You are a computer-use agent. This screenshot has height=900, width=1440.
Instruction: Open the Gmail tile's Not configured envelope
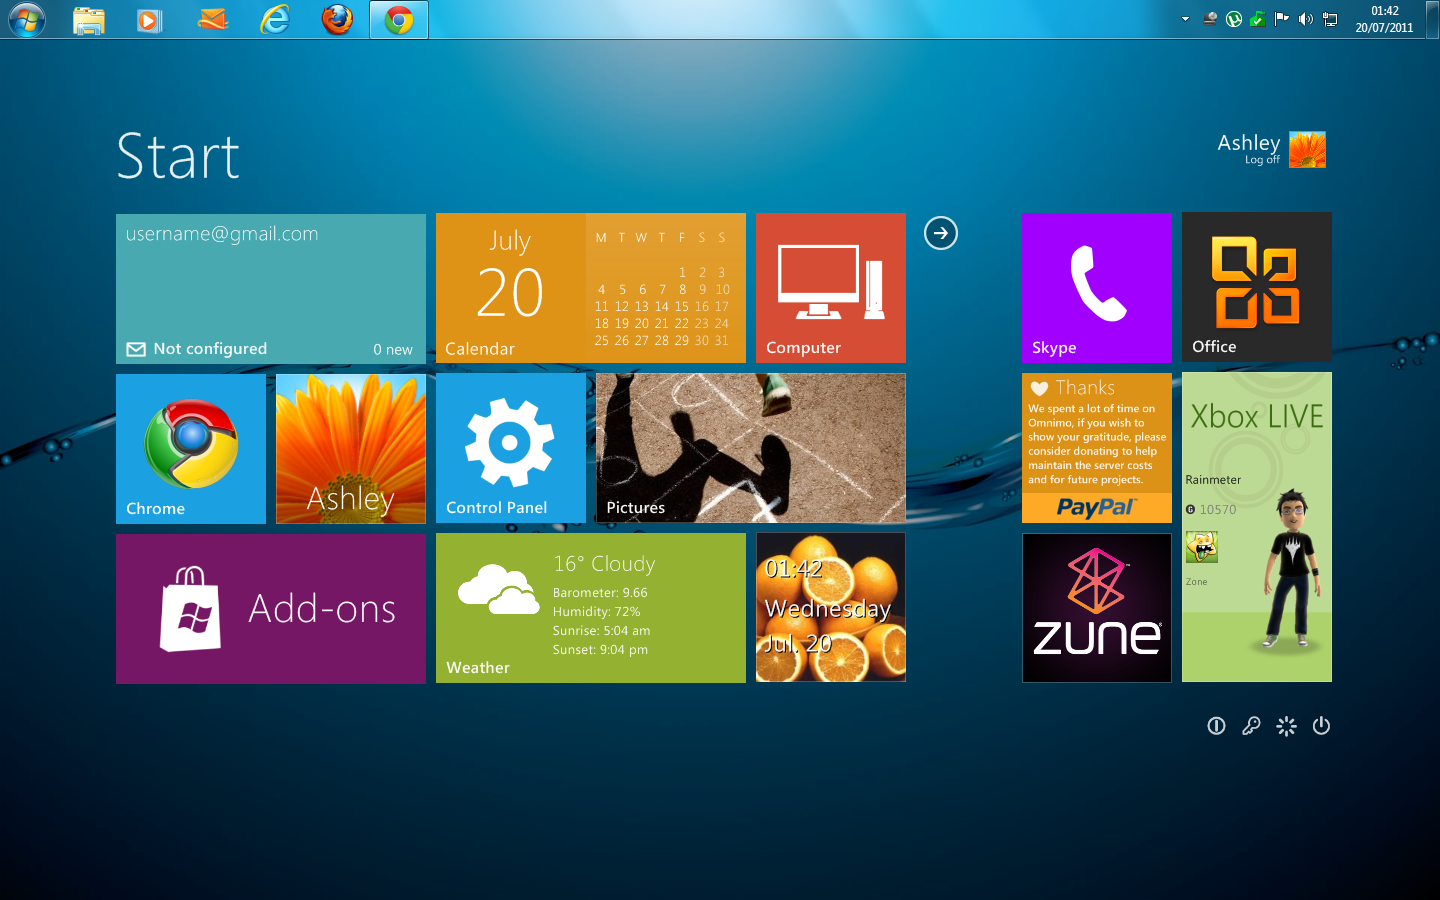click(x=136, y=349)
